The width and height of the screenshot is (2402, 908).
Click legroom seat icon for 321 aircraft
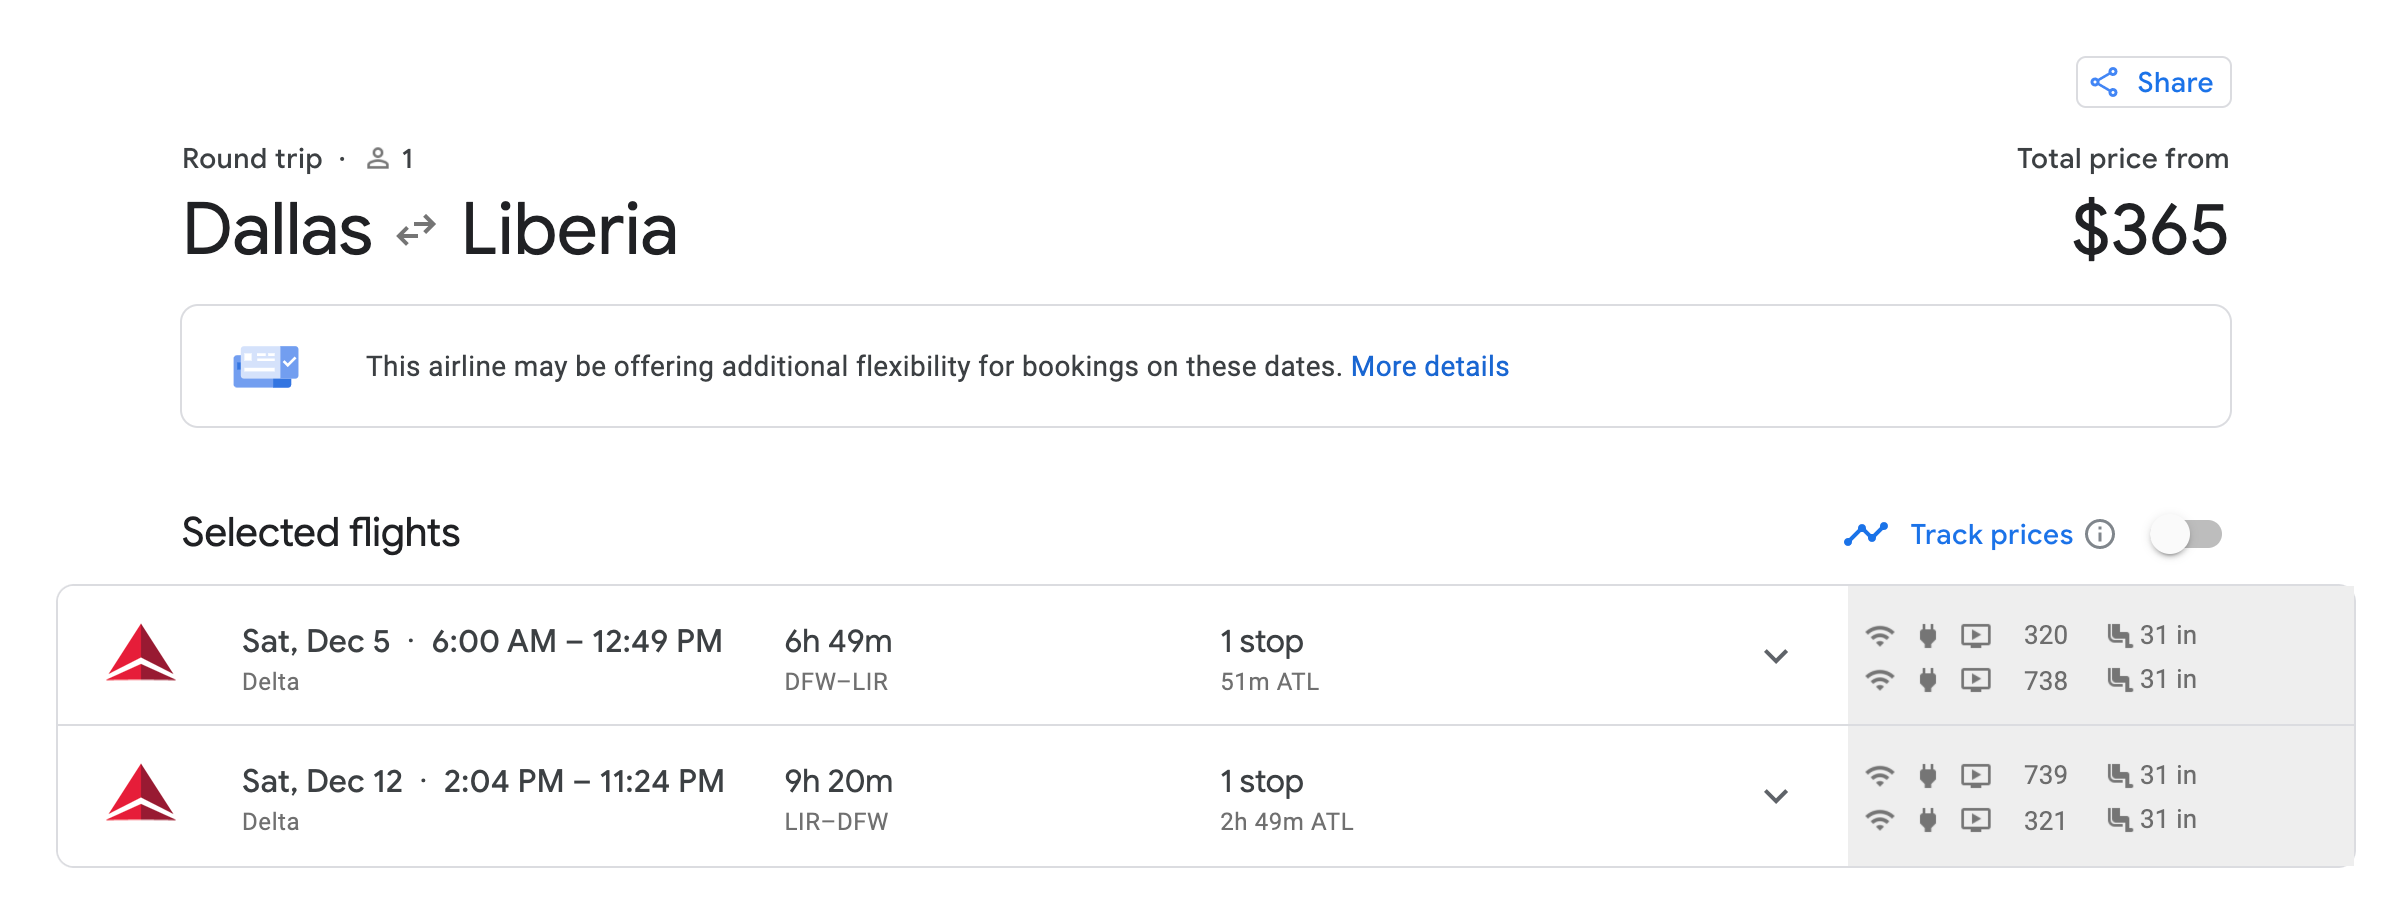point(2119,820)
